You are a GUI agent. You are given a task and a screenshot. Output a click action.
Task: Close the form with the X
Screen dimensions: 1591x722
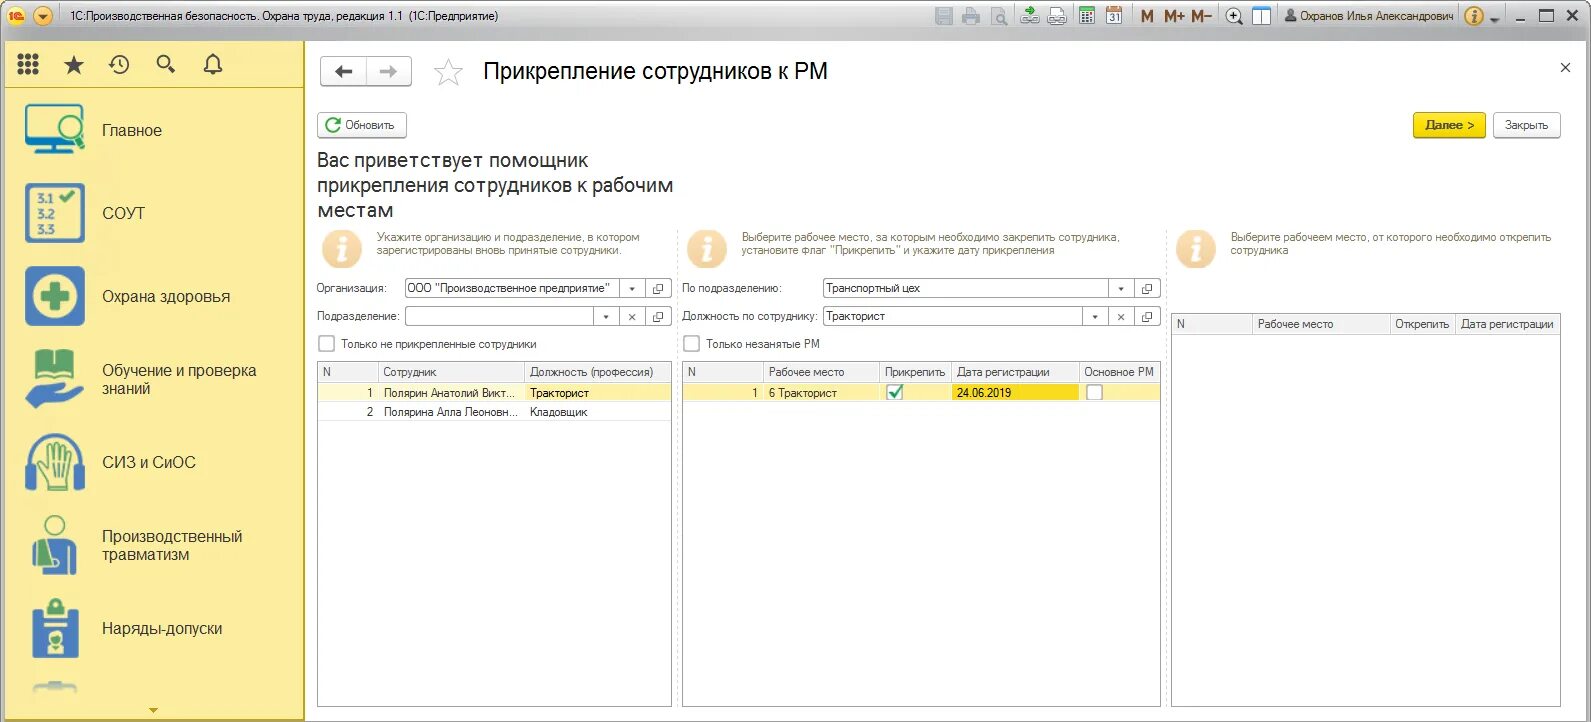(x=1565, y=68)
